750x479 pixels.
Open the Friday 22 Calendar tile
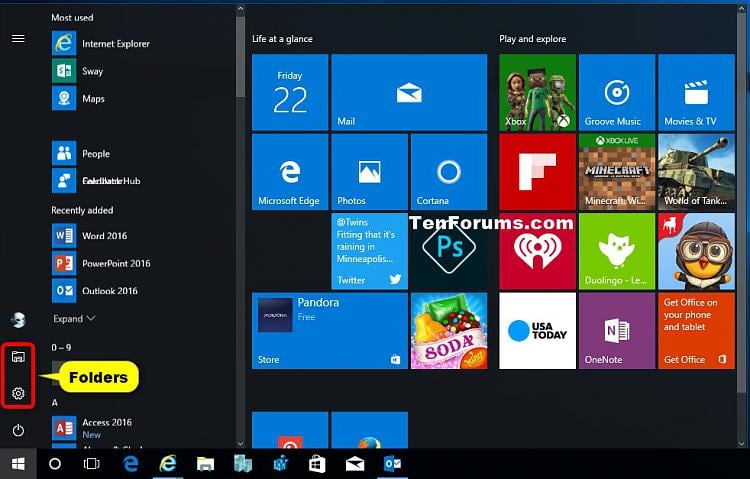[x=290, y=92]
